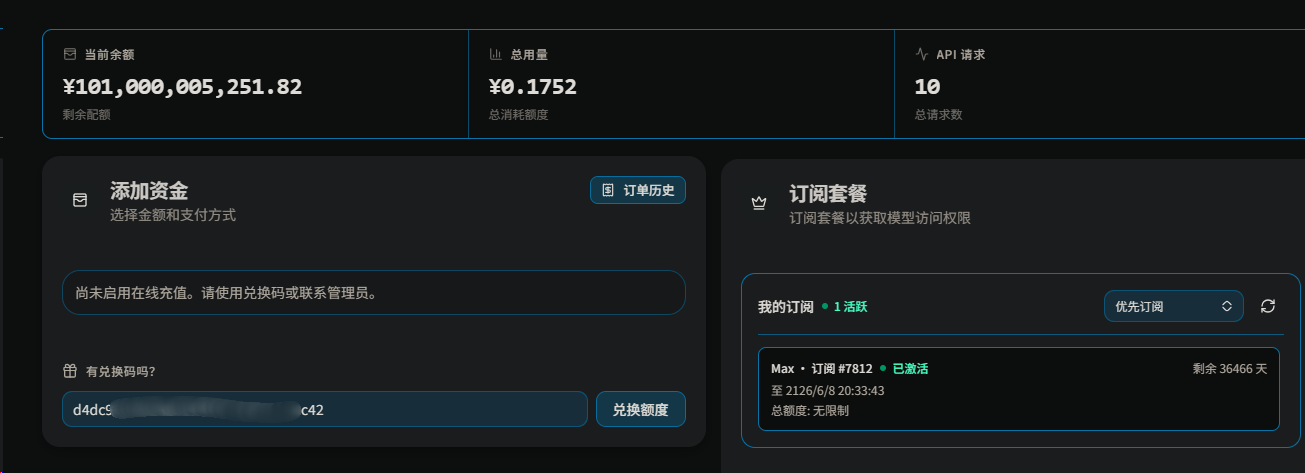Click the activity pulse icon beside API 请求

922,54
